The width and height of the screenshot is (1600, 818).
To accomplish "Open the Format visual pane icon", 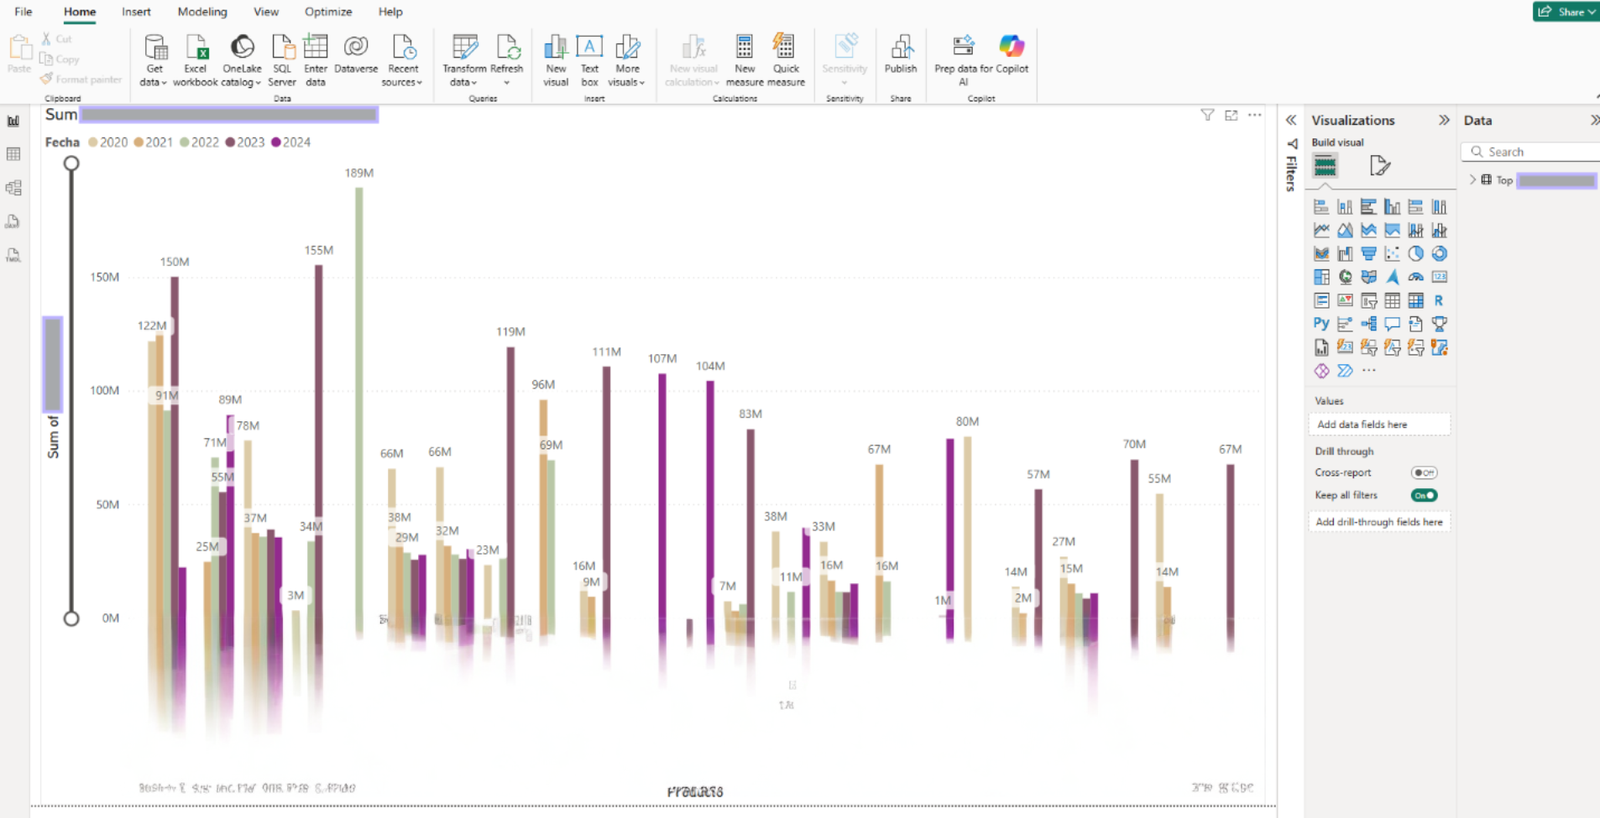I will click(x=1380, y=166).
